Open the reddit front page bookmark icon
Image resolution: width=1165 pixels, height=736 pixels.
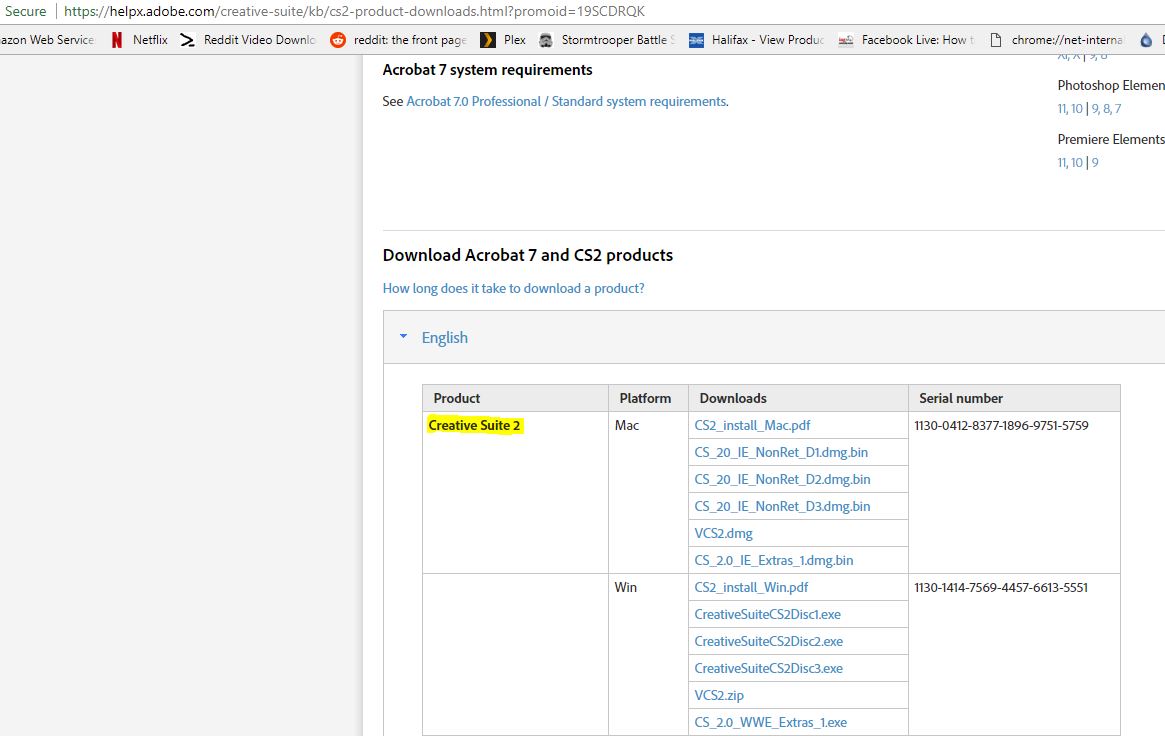tap(338, 40)
